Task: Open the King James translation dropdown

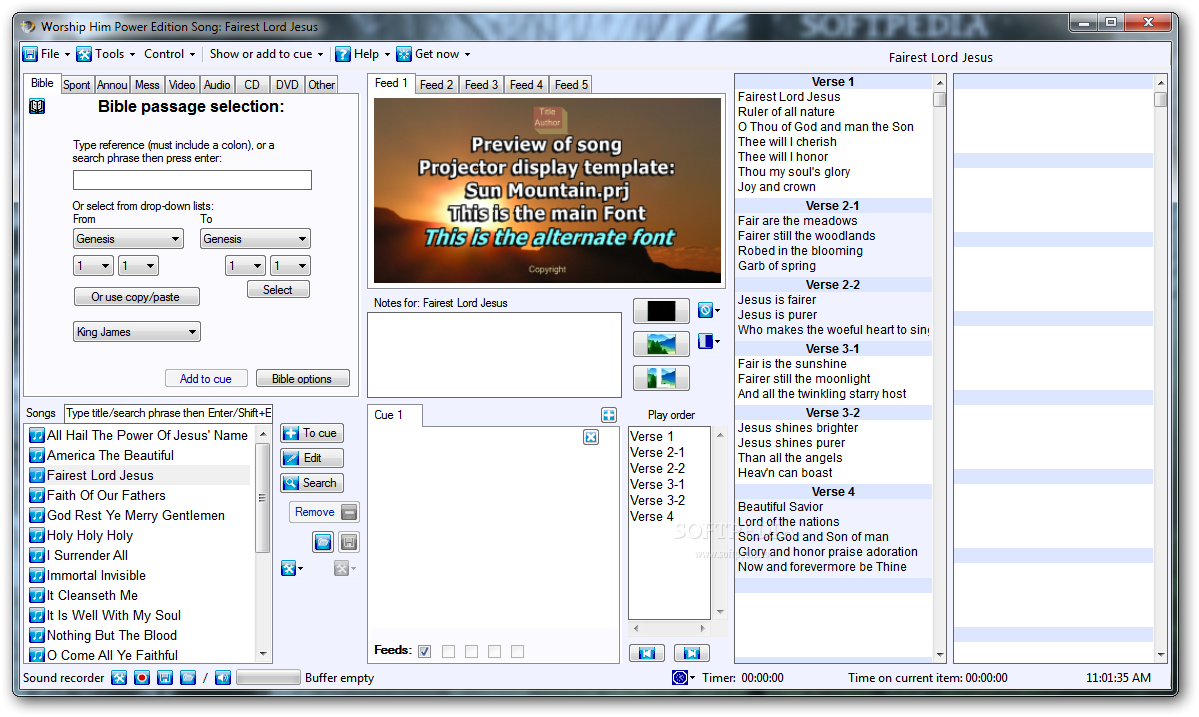Action: [x=137, y=332]
